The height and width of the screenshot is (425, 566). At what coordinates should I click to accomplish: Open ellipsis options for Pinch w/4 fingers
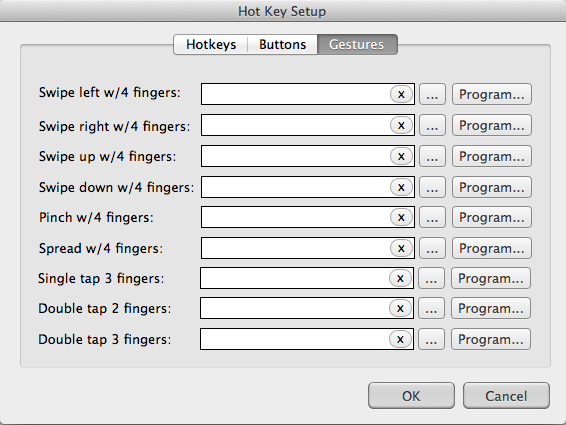point(432,217)
